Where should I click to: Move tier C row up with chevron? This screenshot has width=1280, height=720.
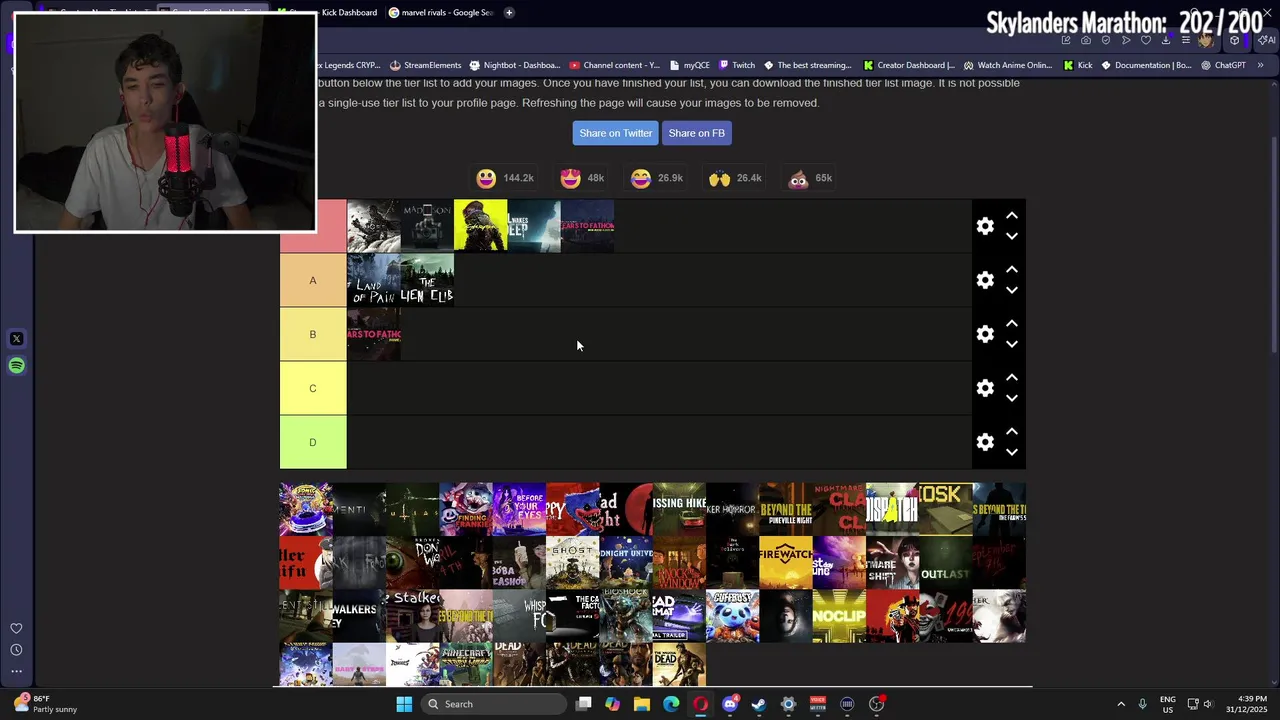coord(1012,377)
